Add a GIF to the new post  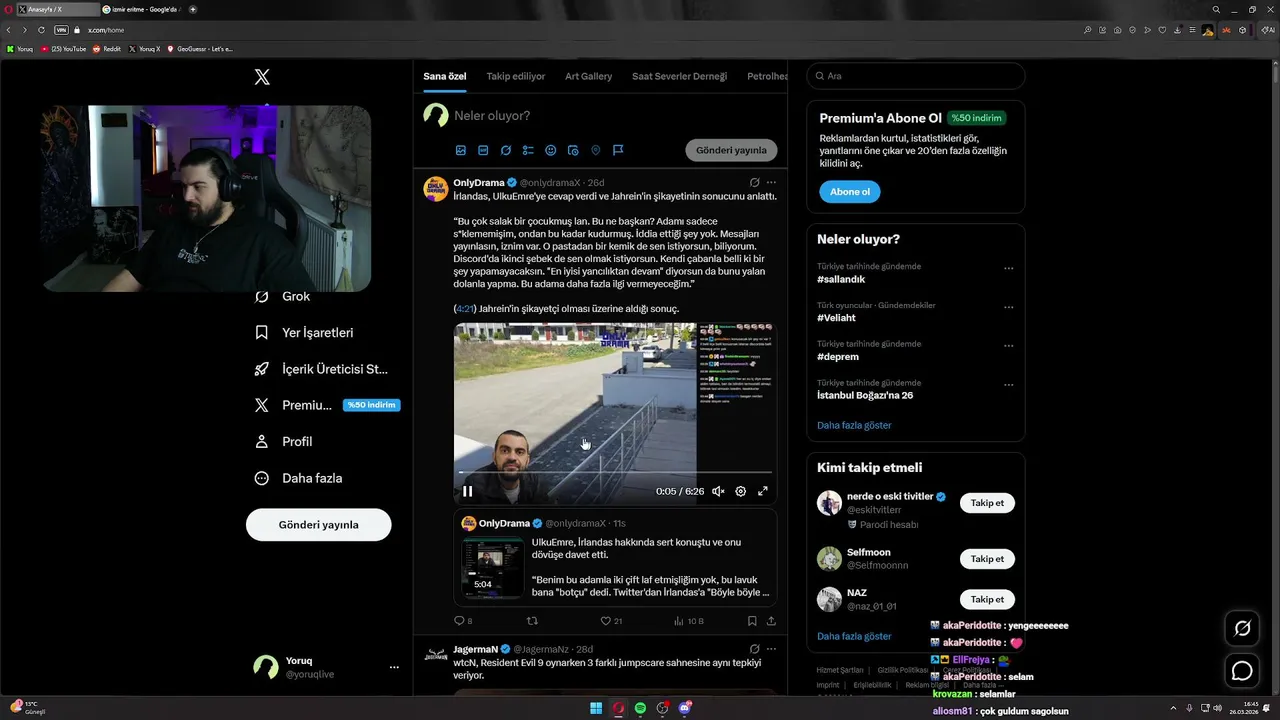click(483, 150)
